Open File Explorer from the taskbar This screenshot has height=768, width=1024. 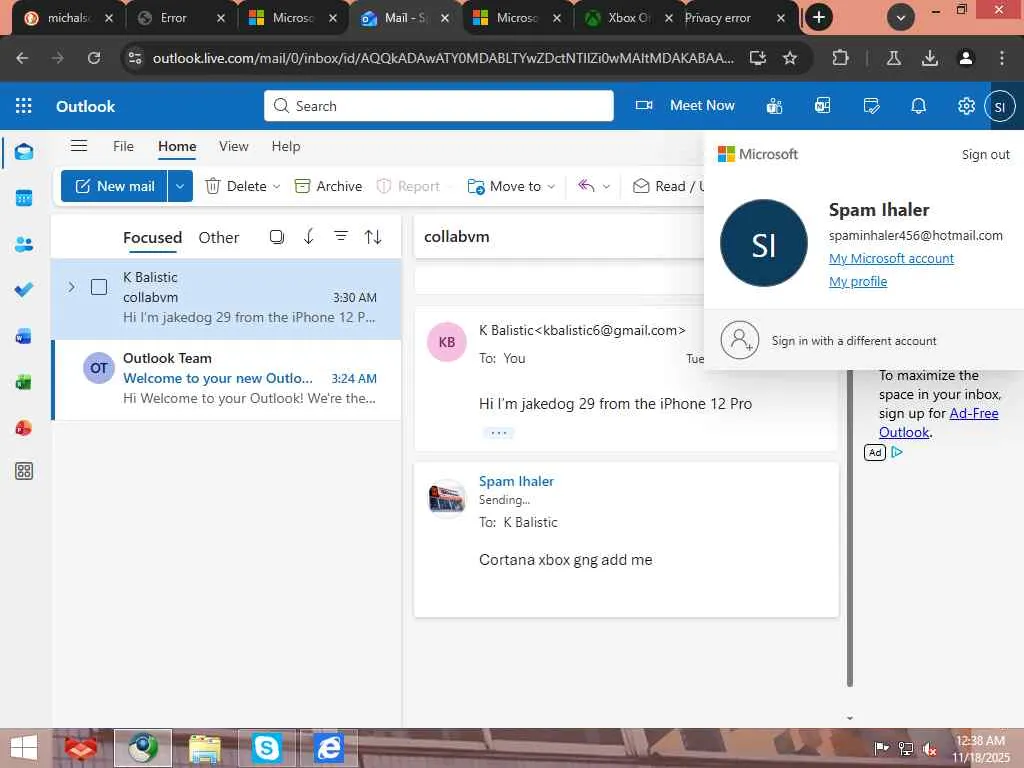pos(204,748)
